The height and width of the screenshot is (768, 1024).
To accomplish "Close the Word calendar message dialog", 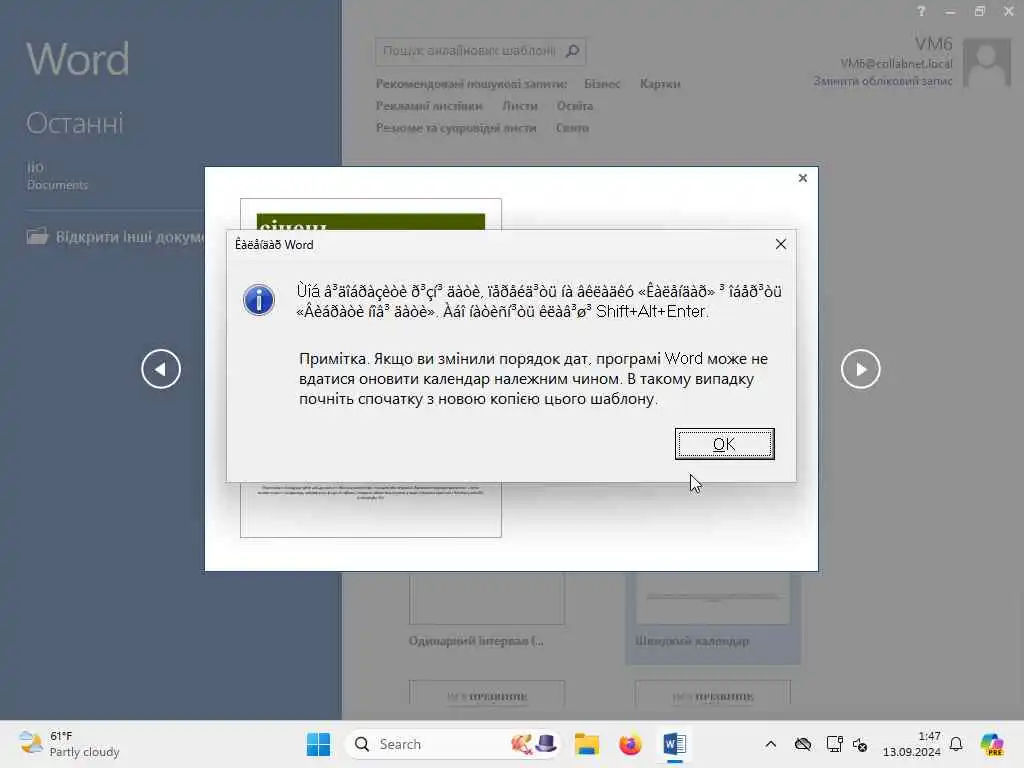I will tap(780, 244).
